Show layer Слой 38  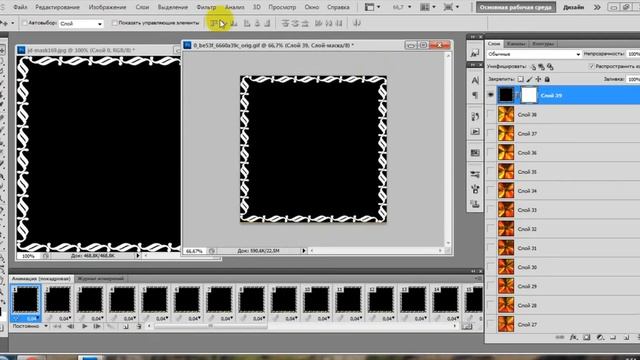coord(491,115)
